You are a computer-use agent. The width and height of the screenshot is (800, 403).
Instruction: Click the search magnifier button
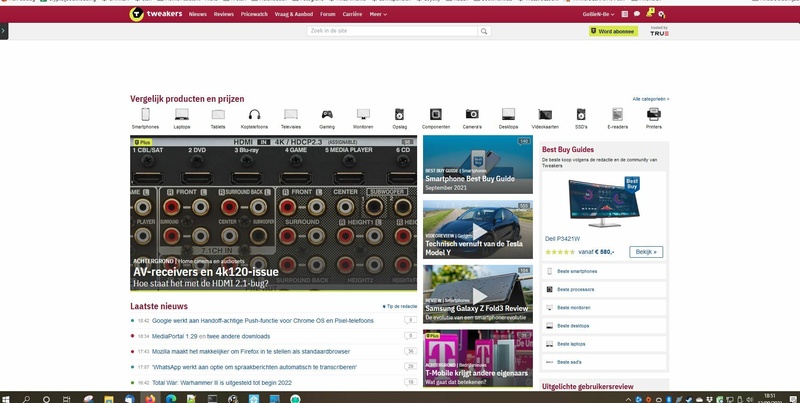click(484, 31)
